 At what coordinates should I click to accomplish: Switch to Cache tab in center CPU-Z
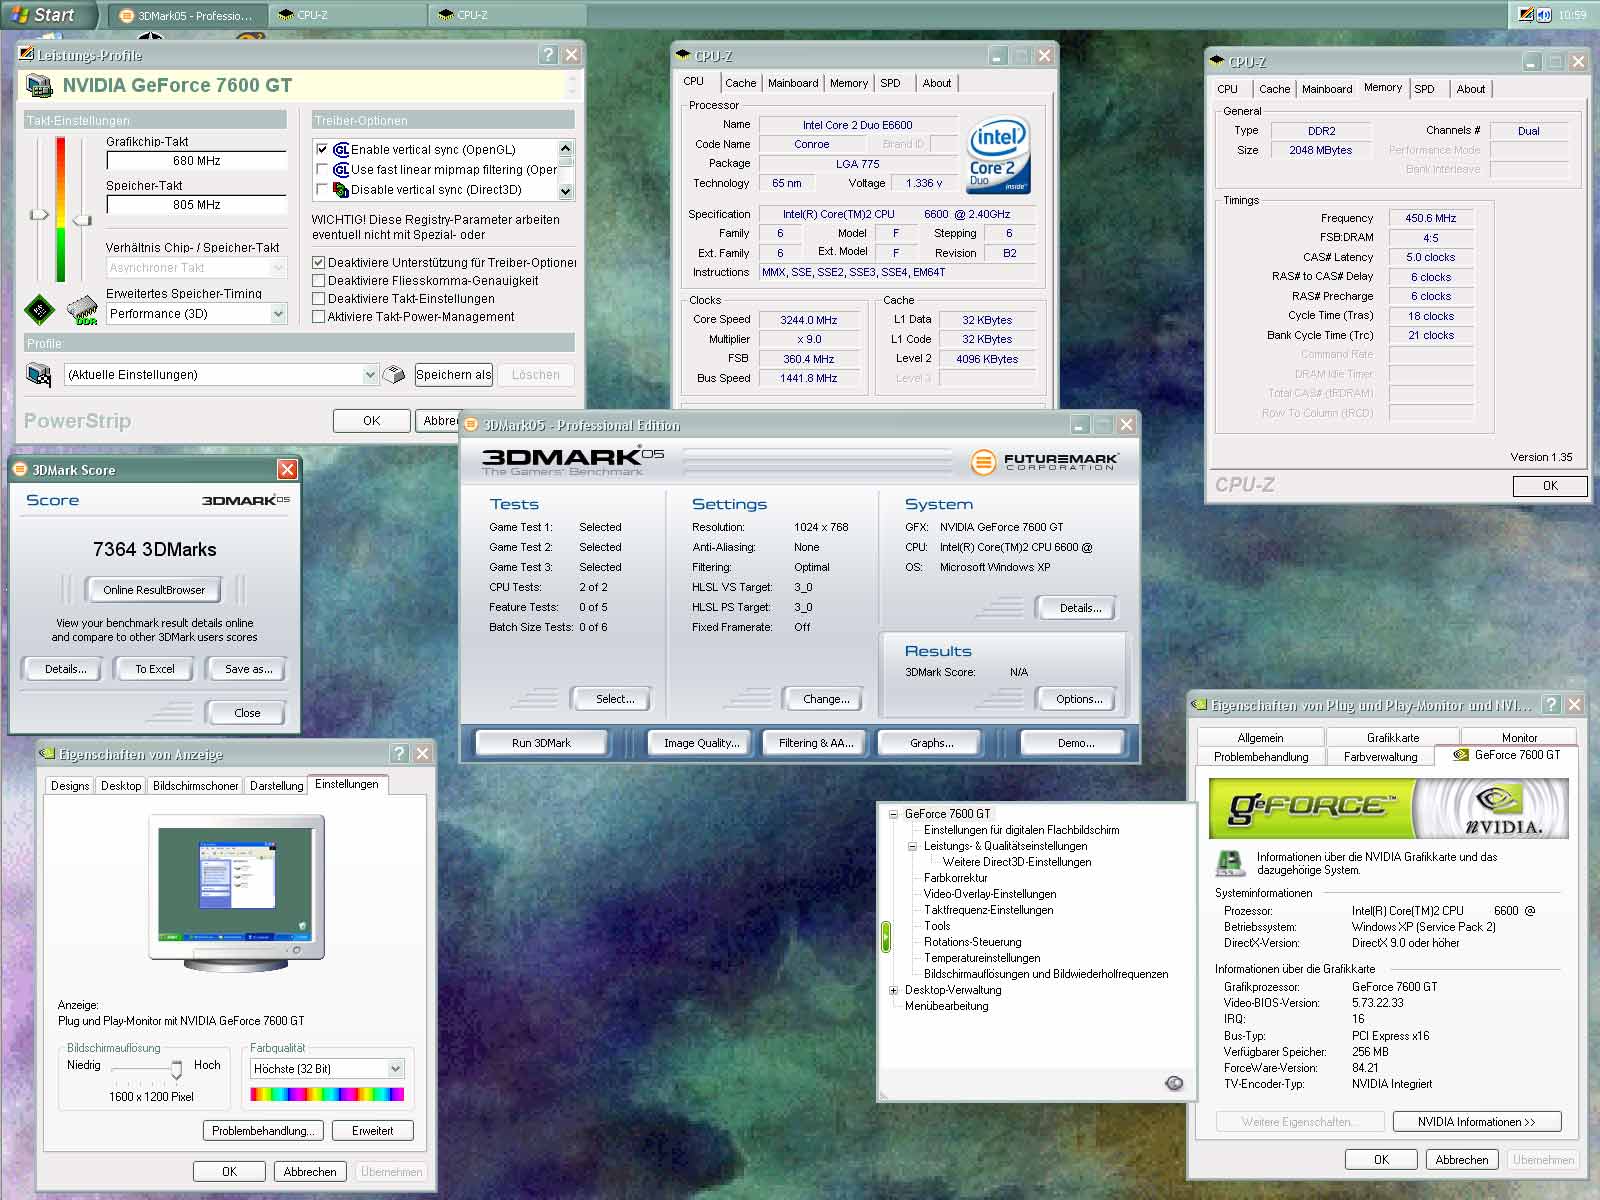740,83
